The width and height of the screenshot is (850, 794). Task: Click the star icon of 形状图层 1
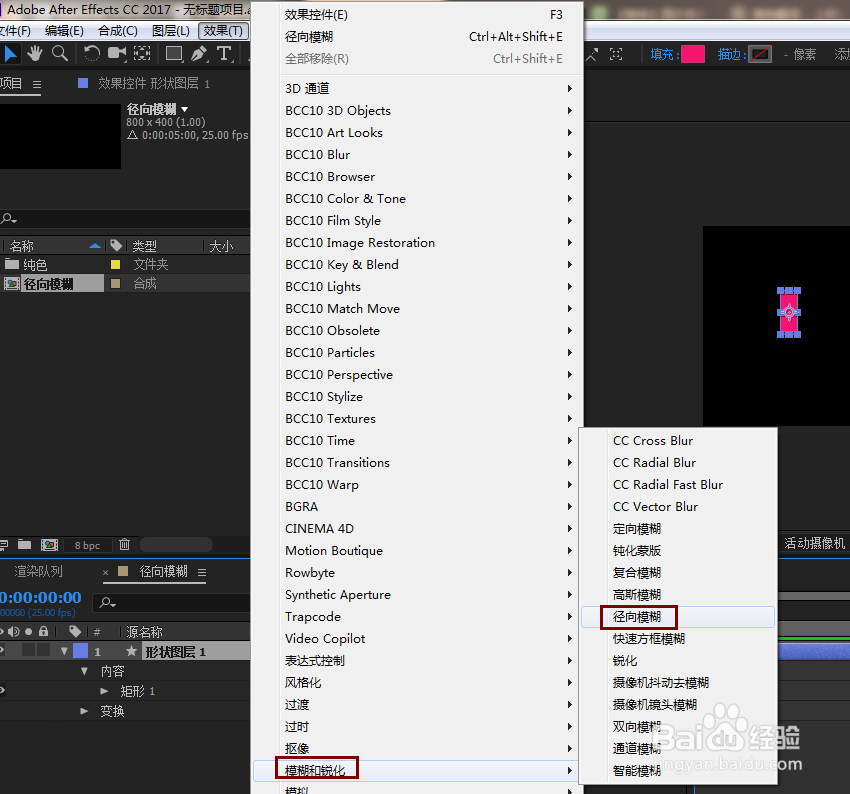click(x=131, y=651)
